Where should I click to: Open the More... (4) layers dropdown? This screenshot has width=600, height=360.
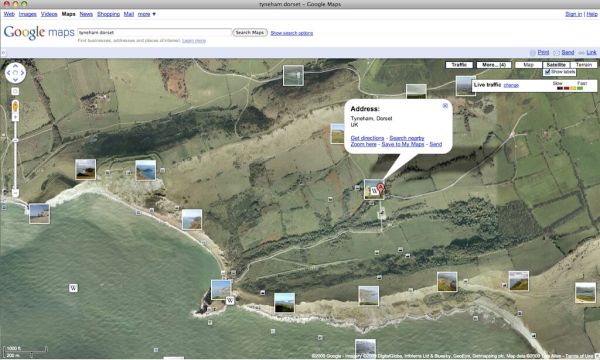[494, 65]
